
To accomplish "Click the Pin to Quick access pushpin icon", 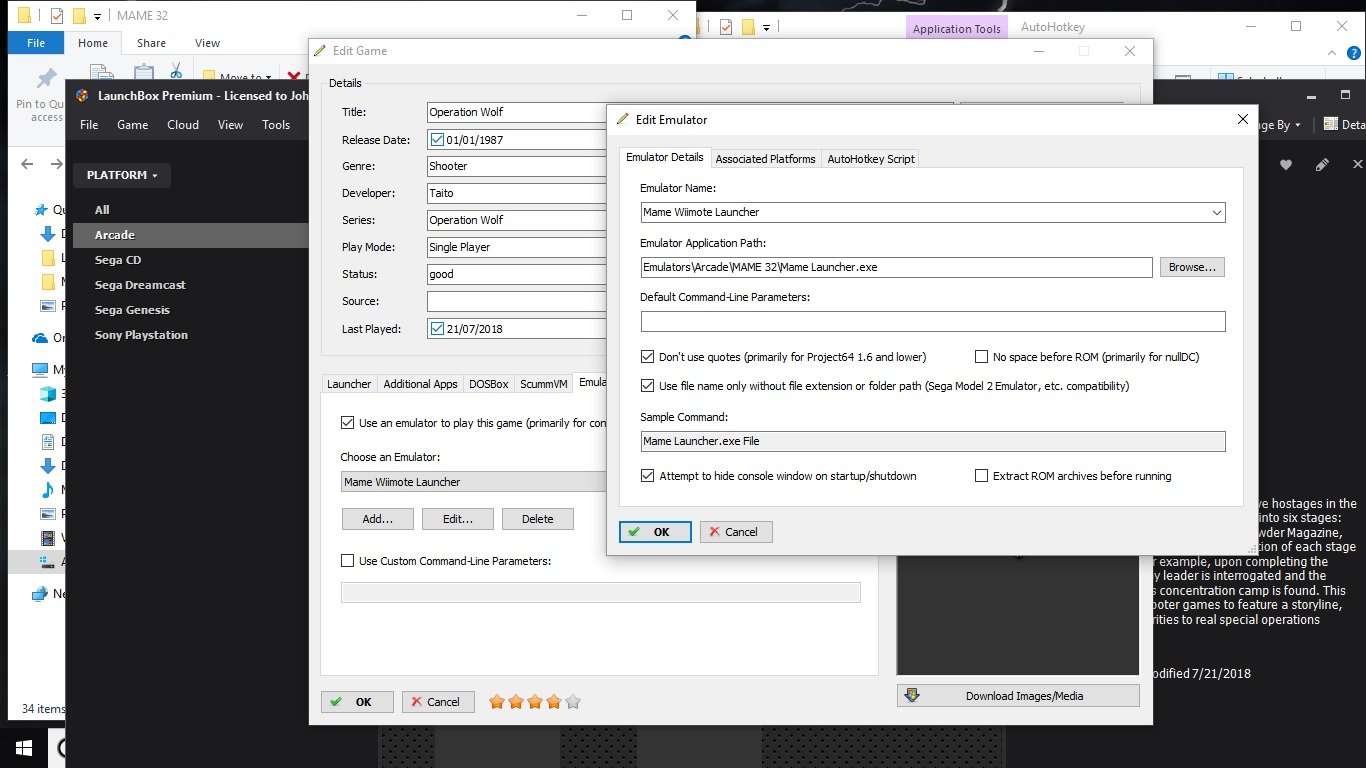I will (46, 79).
